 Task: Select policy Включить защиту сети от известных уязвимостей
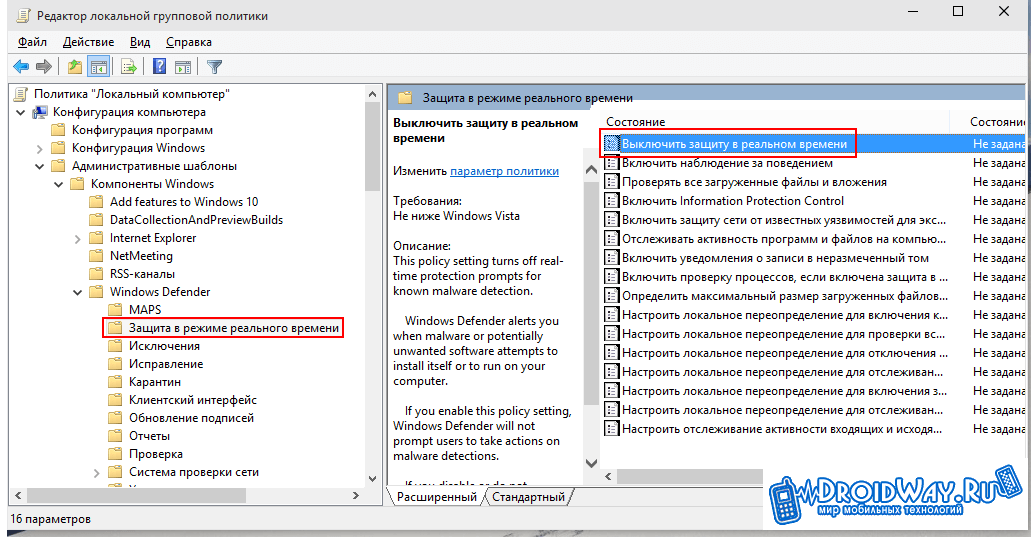tap(784, 220)
